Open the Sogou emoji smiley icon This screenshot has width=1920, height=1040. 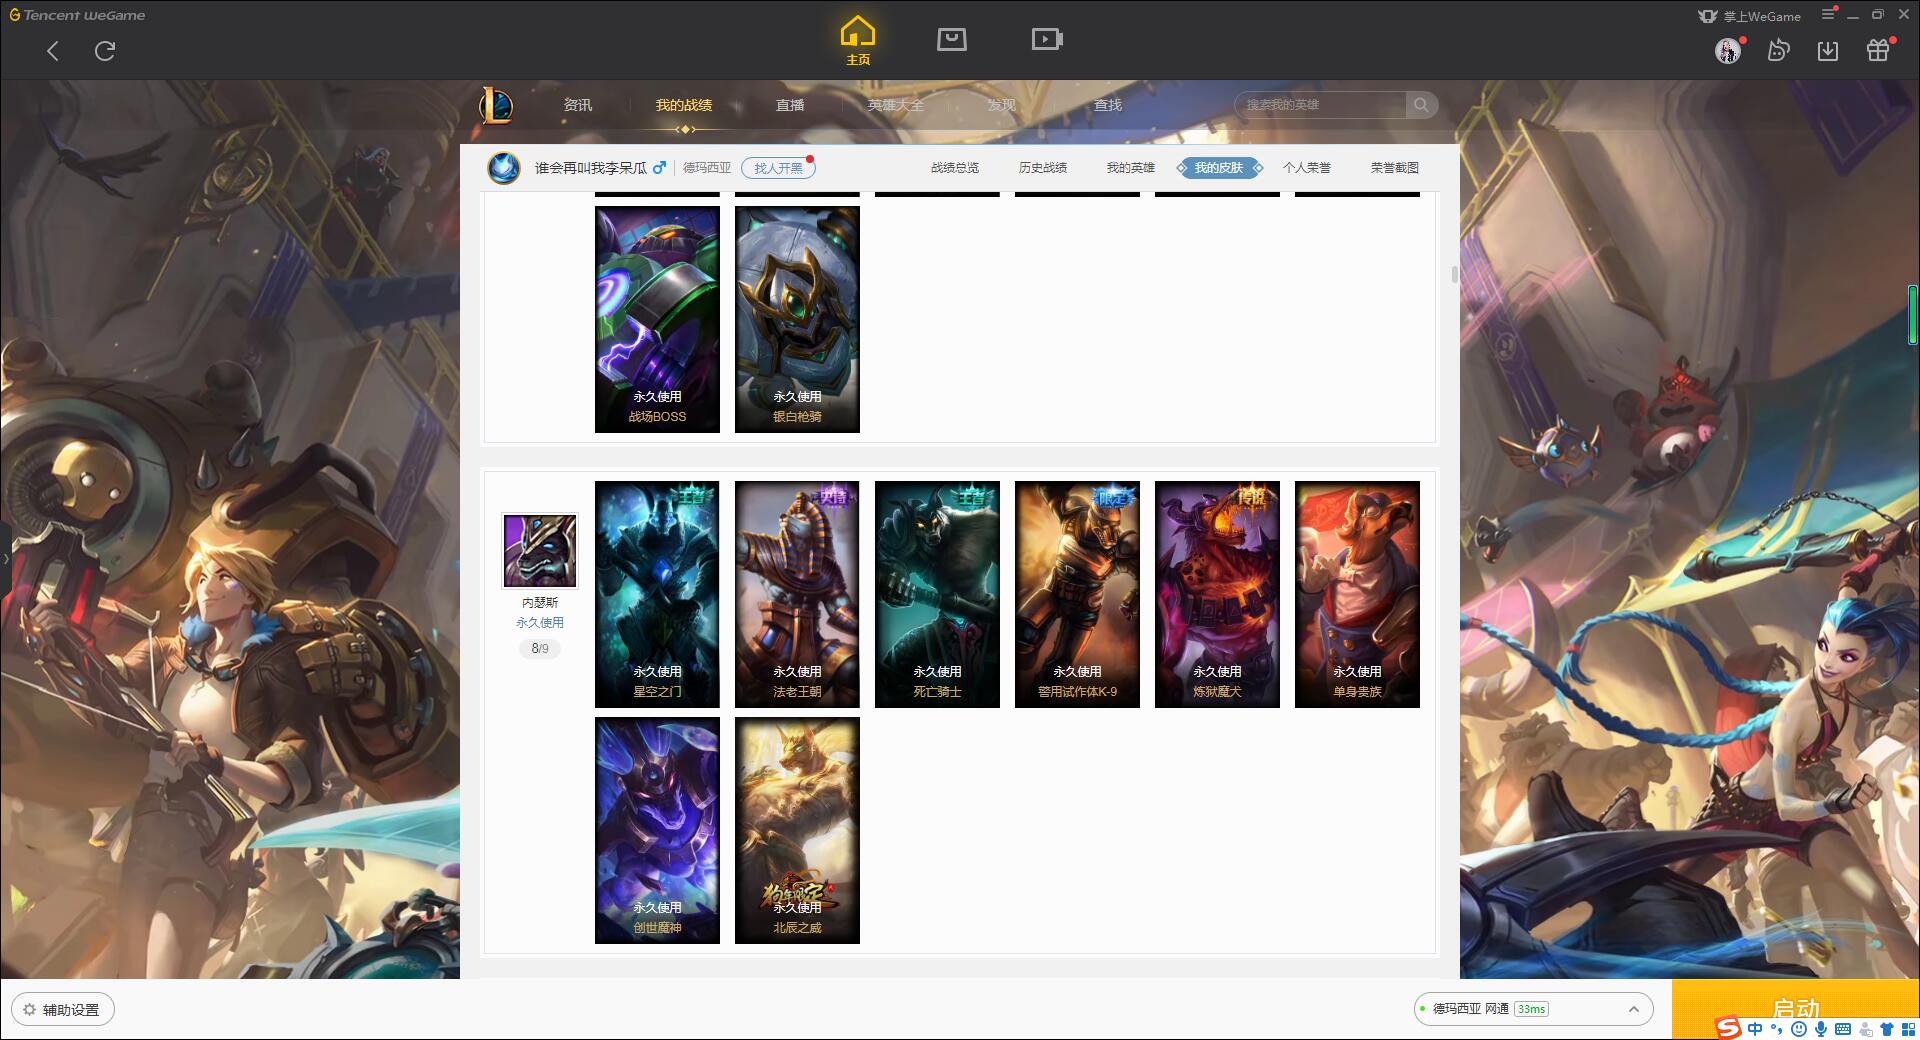point(1799,1029)
